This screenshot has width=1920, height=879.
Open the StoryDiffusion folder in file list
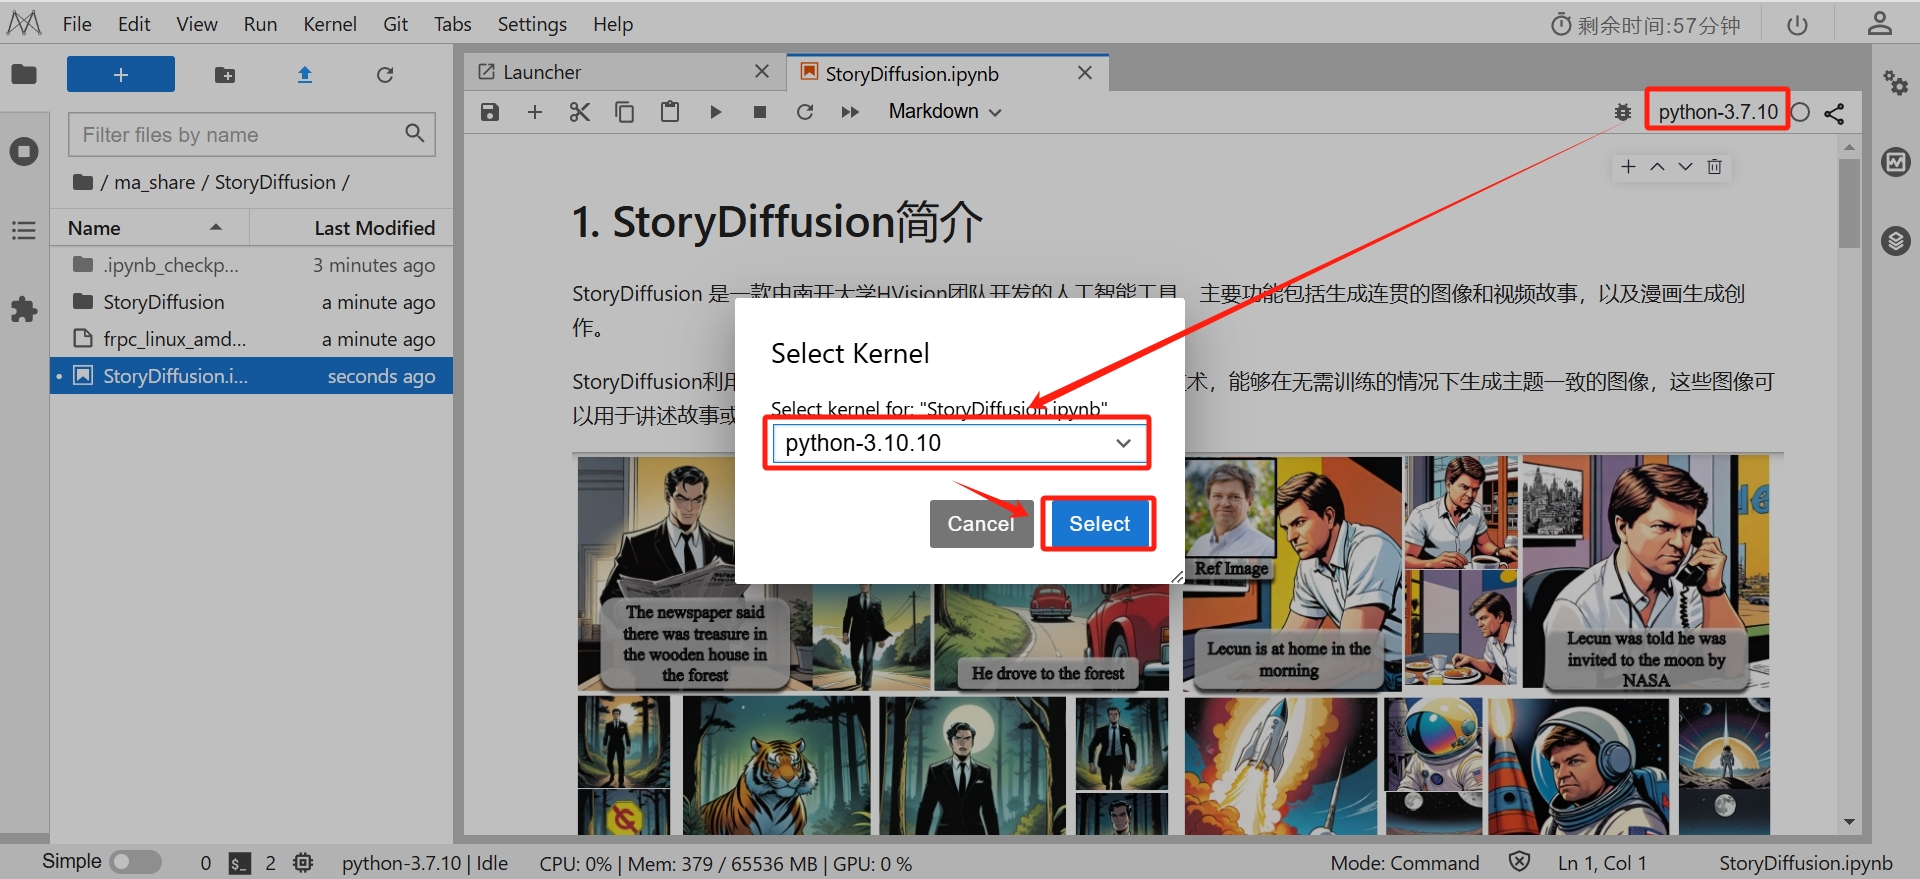pos(164,302)
